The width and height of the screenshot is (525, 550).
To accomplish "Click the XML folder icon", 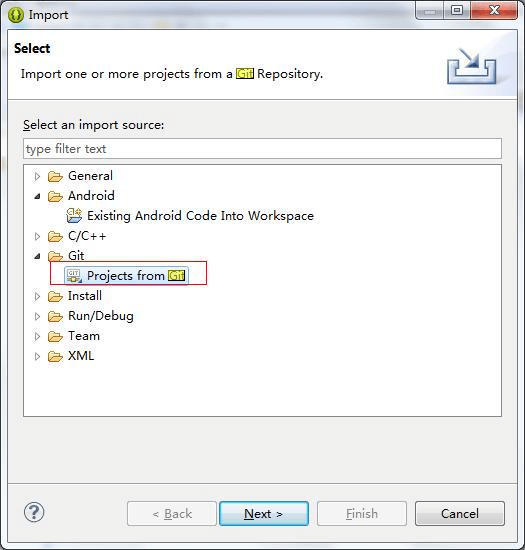I will coord(55,356).
